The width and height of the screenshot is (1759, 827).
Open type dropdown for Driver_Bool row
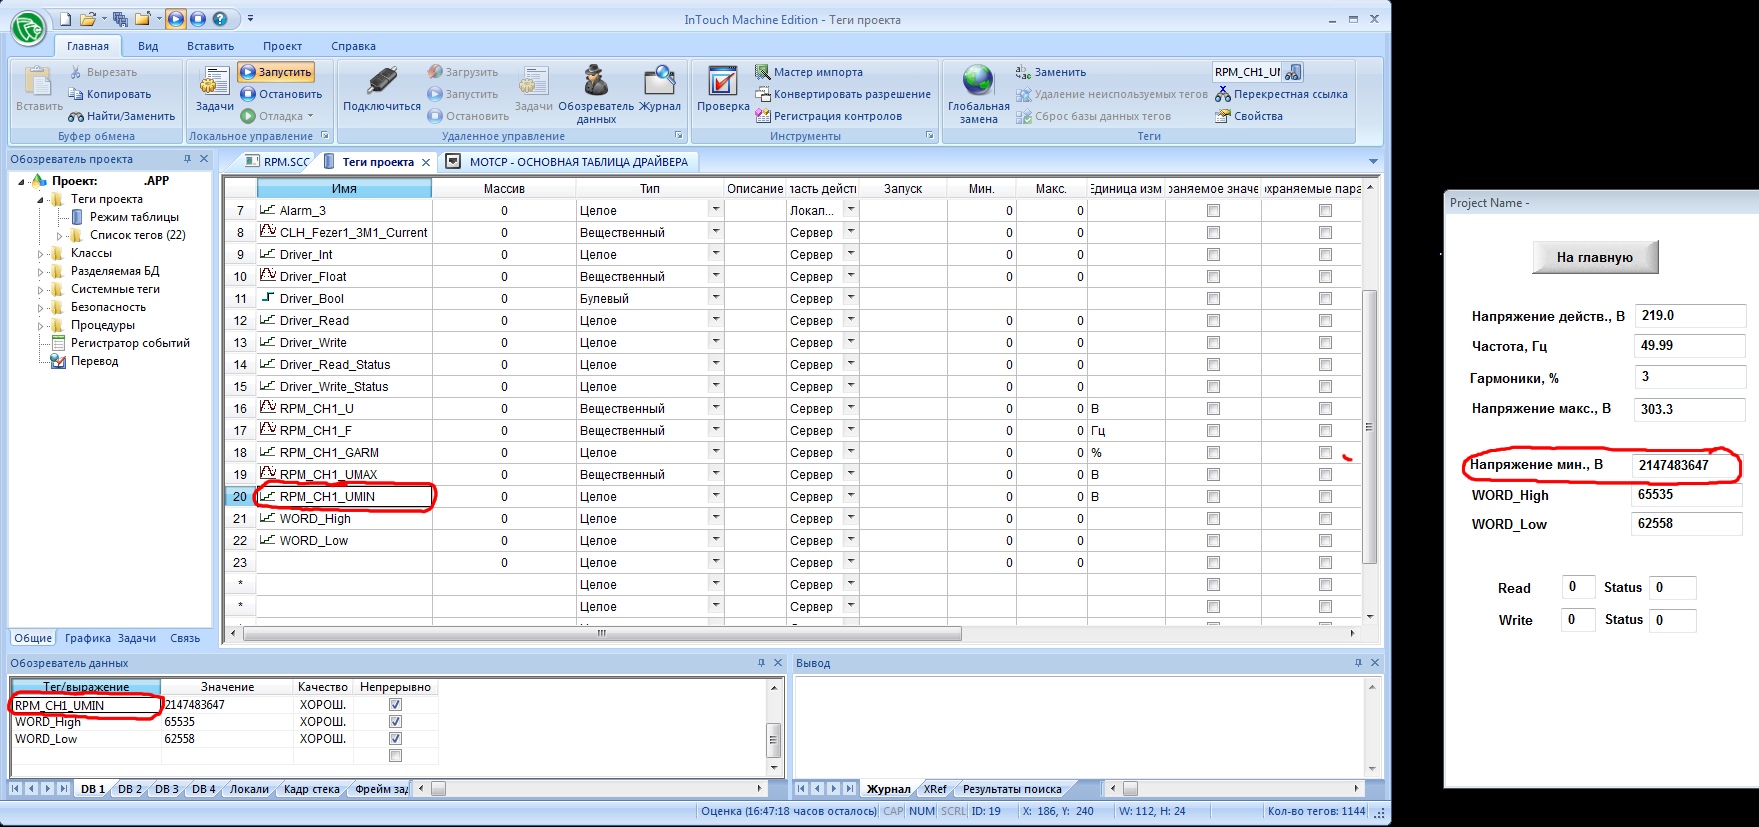pos(715,298)
